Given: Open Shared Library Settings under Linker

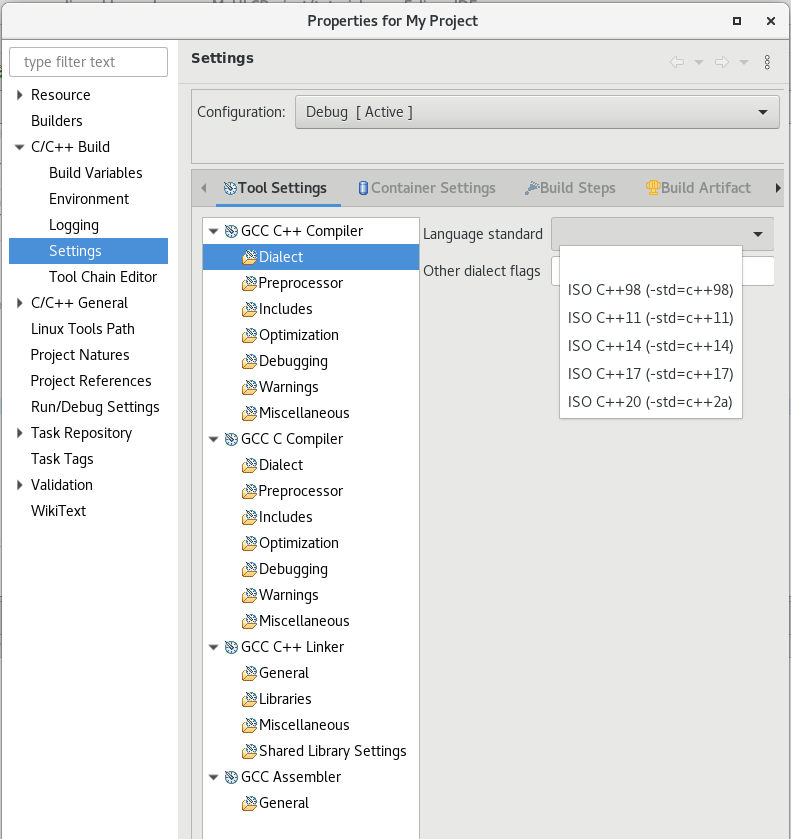Looking at the screenshot, I should 332,751.
